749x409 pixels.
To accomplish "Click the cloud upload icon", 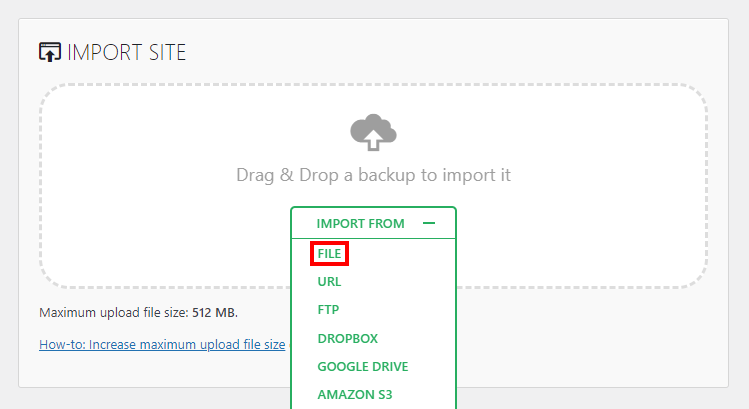I will point(373,131).
